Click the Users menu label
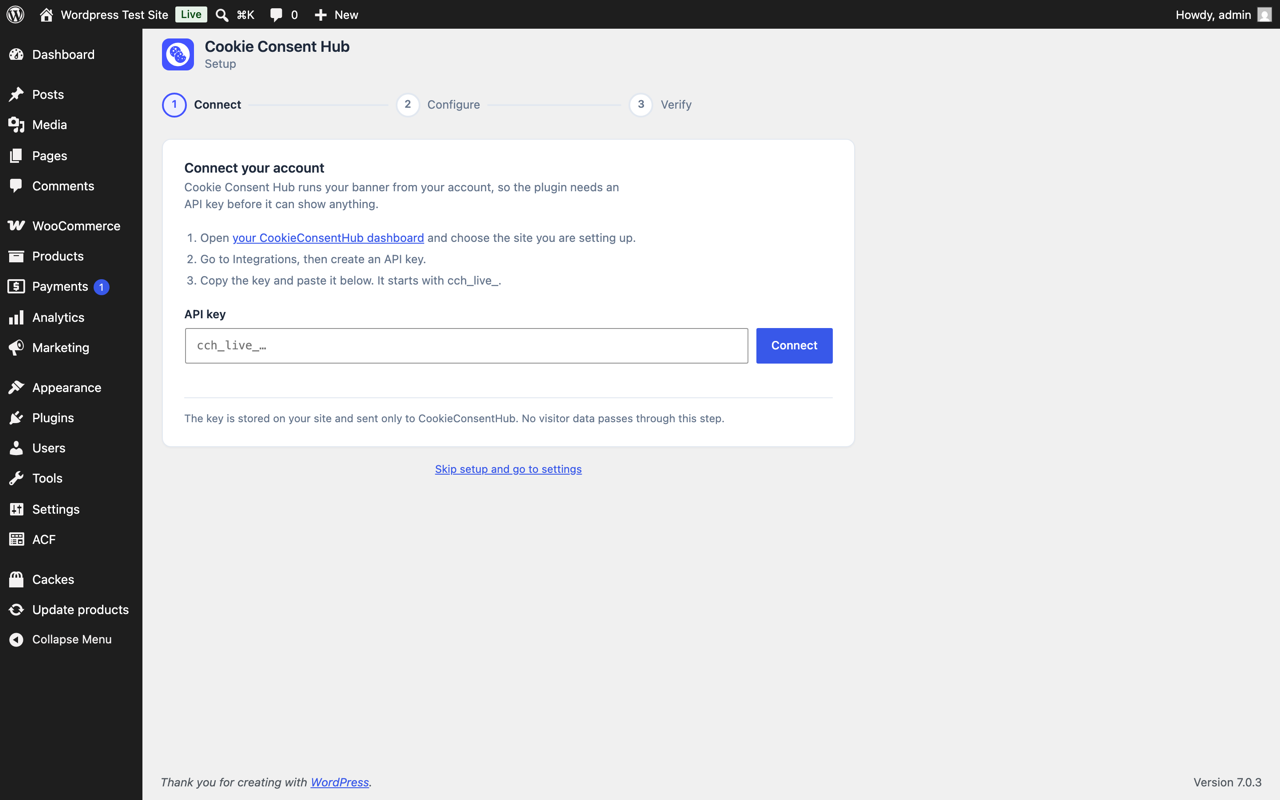This screenshot has height=800, width=1280. coord(48,448)
